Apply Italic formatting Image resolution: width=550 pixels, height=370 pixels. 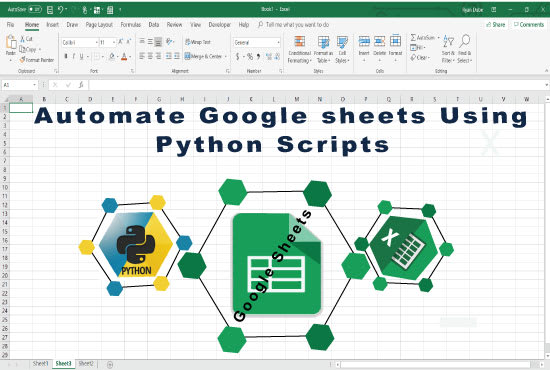point(73,56)
